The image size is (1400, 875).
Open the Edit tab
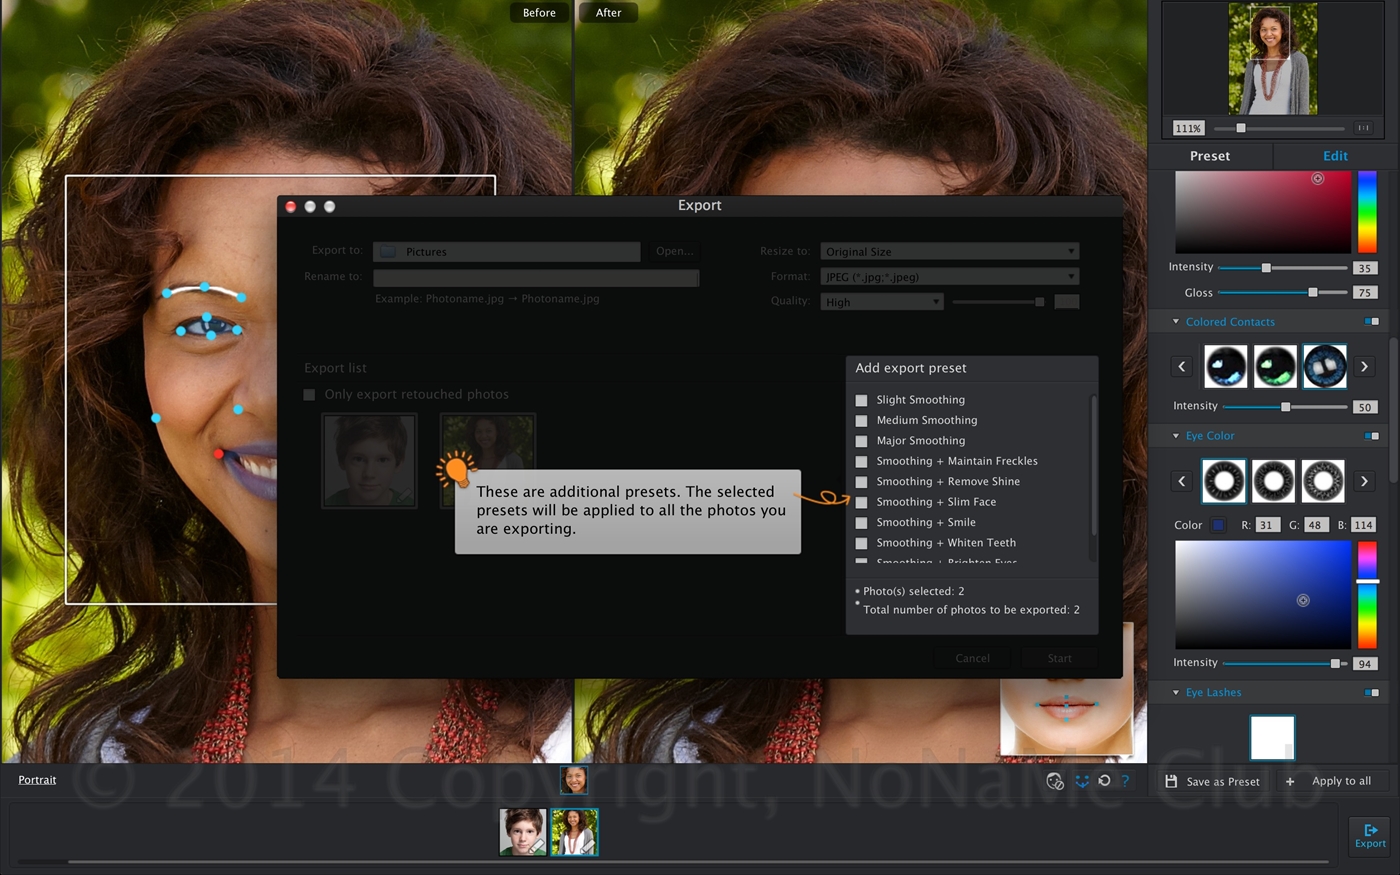point(1335,156)
